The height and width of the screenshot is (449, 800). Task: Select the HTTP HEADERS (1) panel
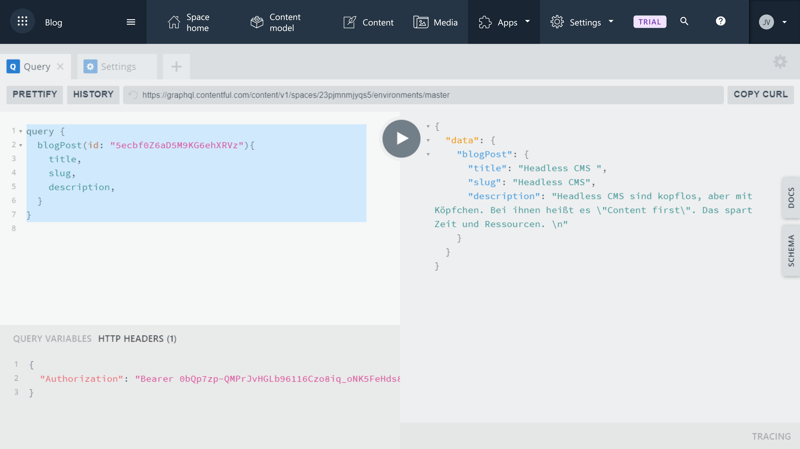pos(137,338)
